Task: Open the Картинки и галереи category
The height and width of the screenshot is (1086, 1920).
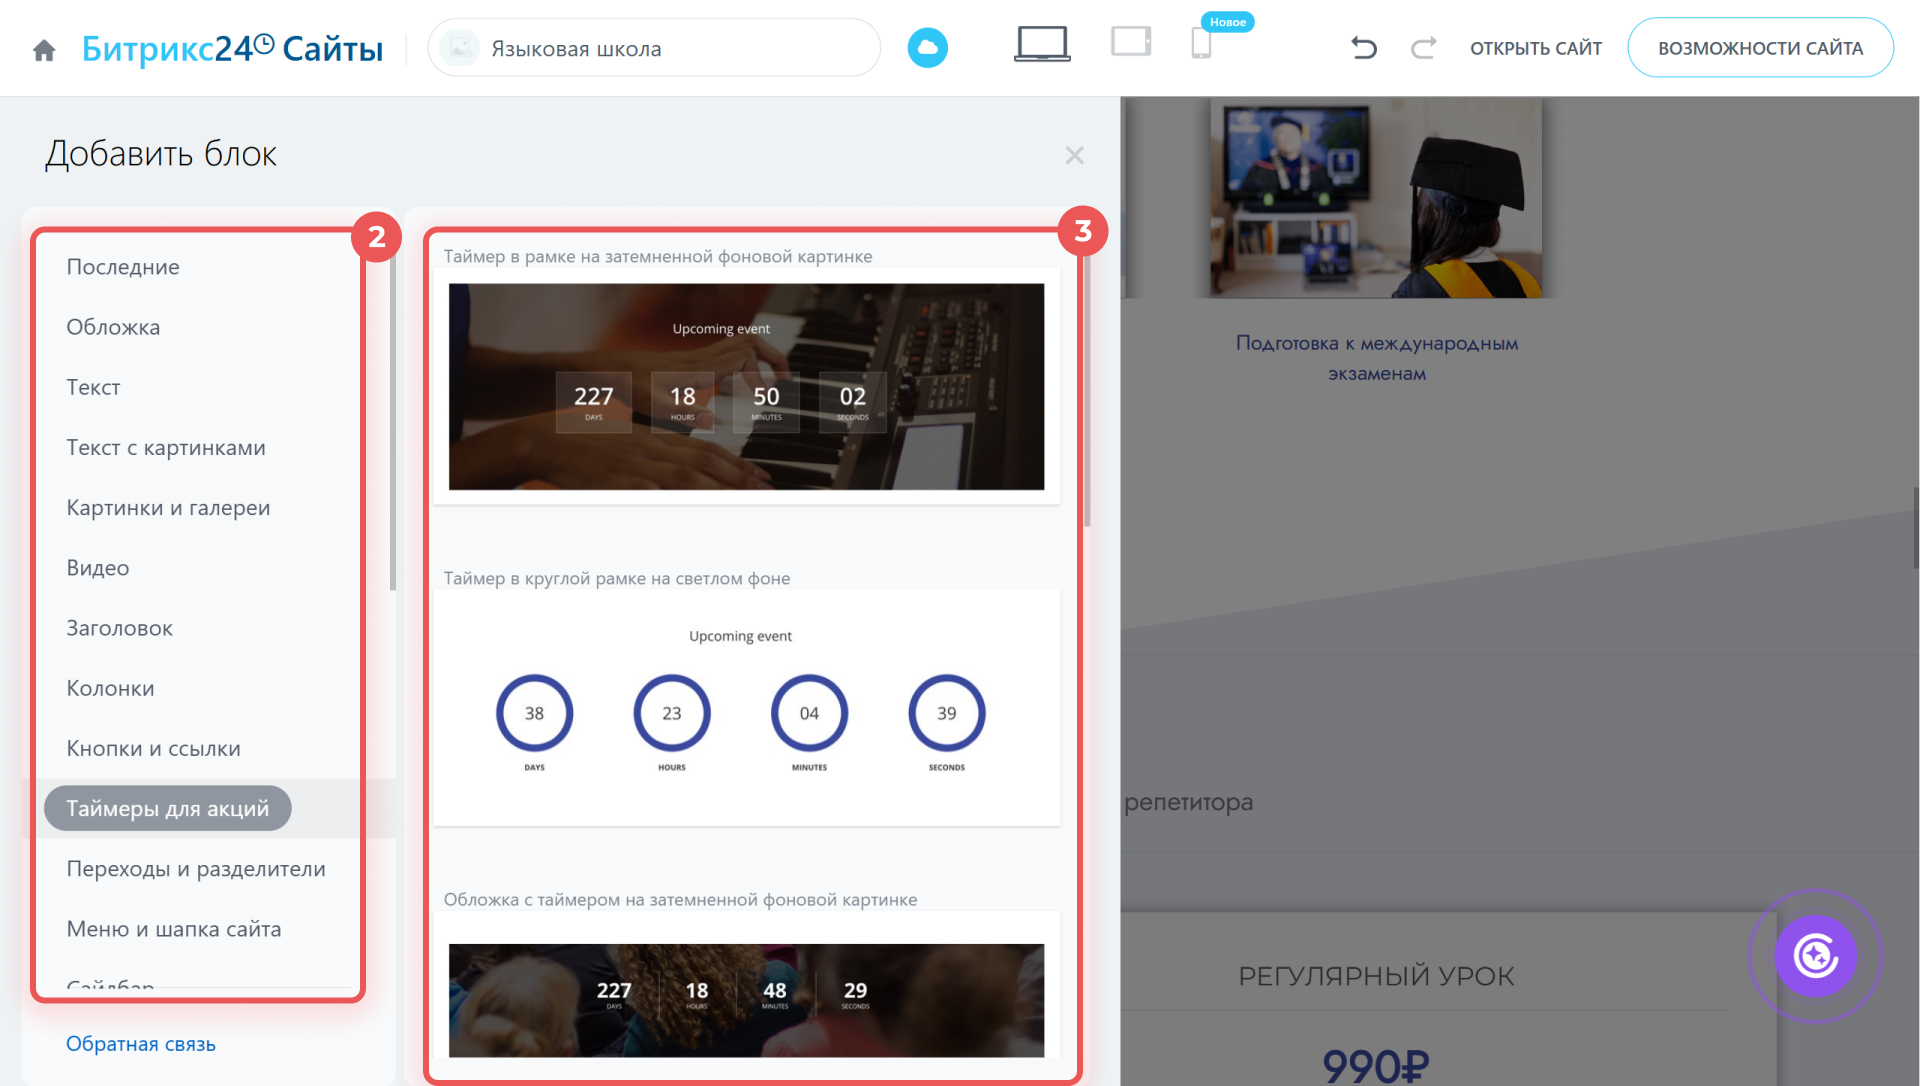Action: coord(168,508)
